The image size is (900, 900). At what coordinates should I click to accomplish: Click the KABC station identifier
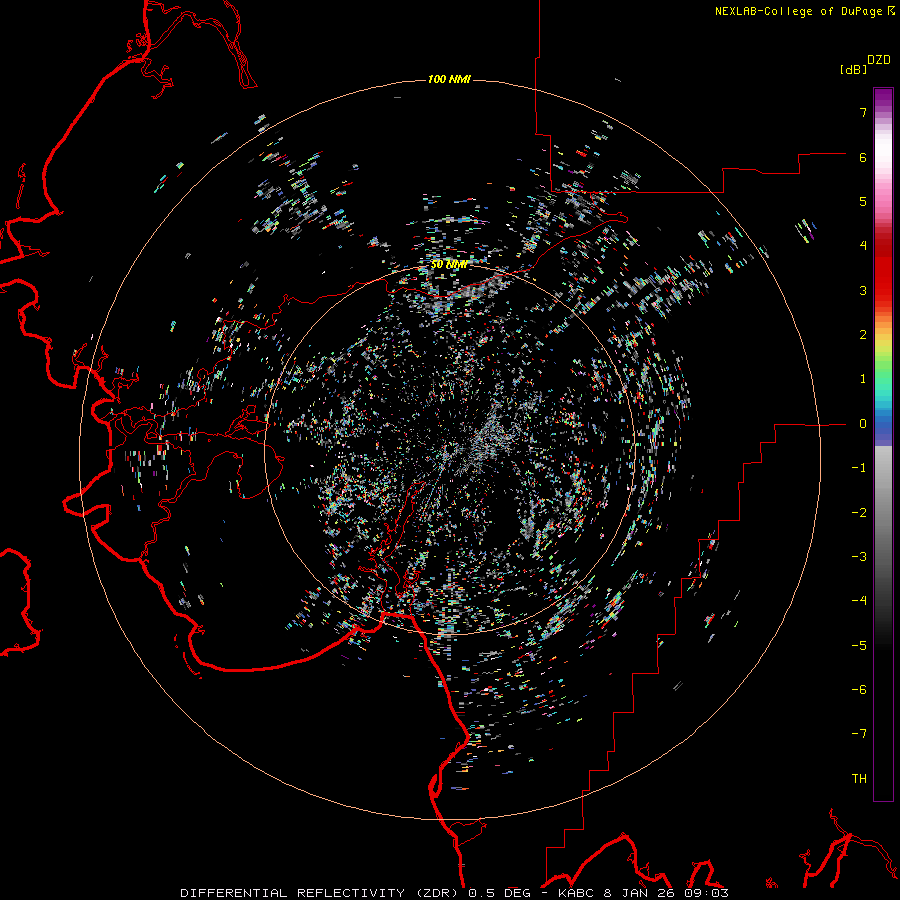click(577, 893)
